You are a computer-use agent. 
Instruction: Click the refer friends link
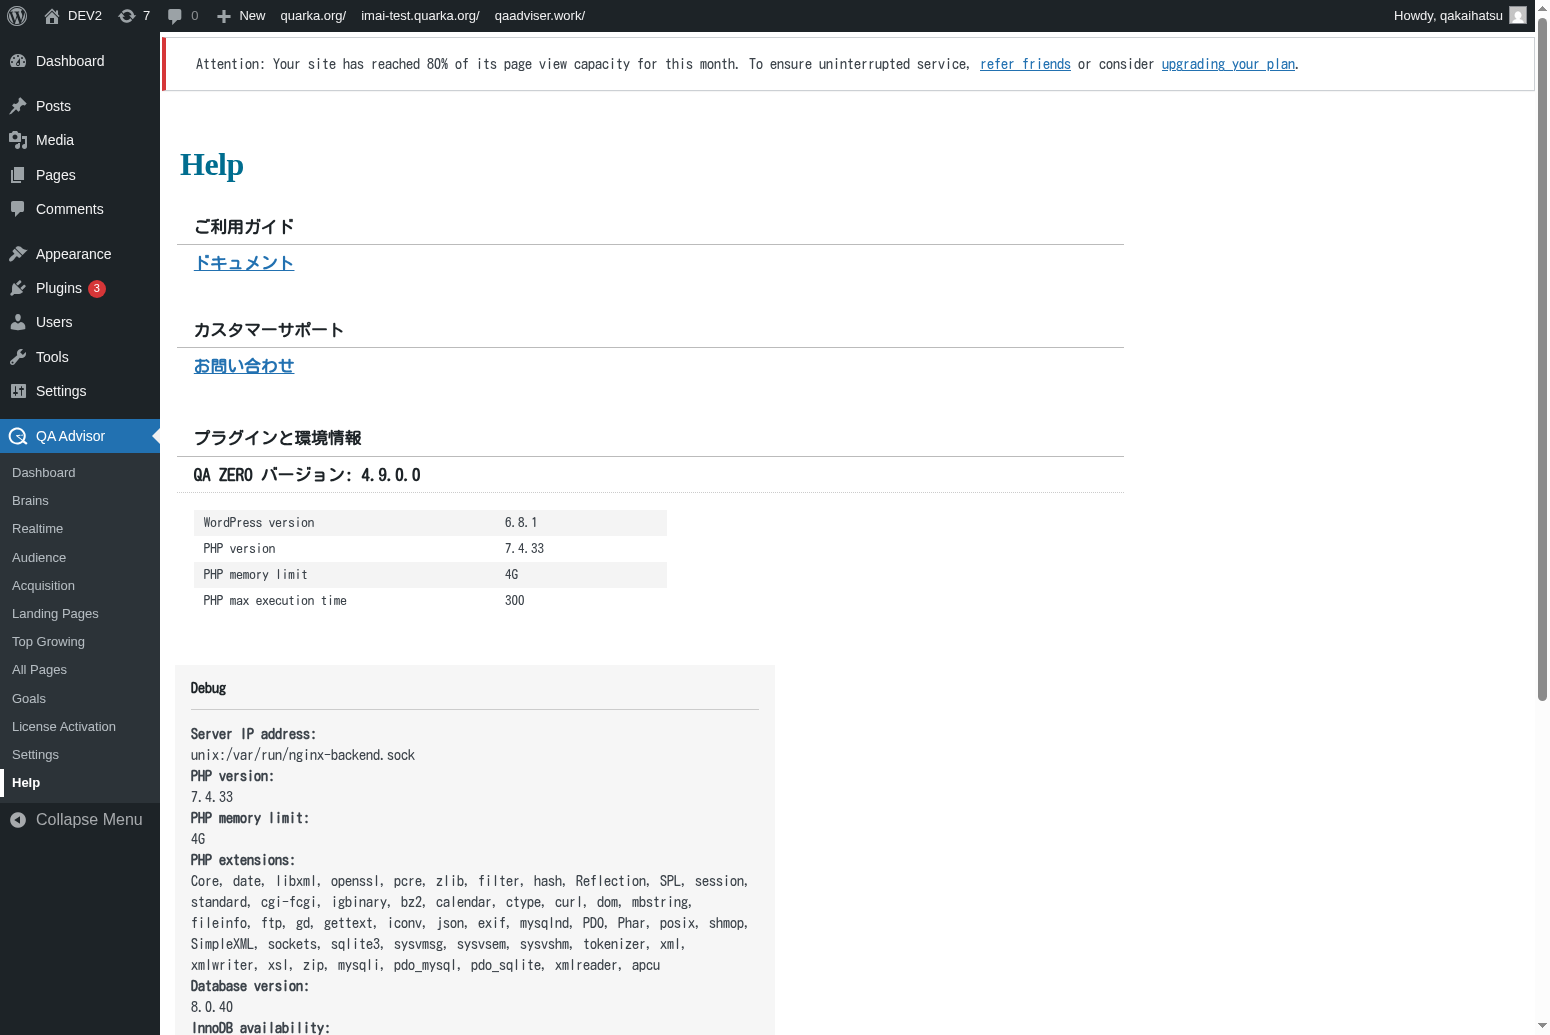[1025, 64]
